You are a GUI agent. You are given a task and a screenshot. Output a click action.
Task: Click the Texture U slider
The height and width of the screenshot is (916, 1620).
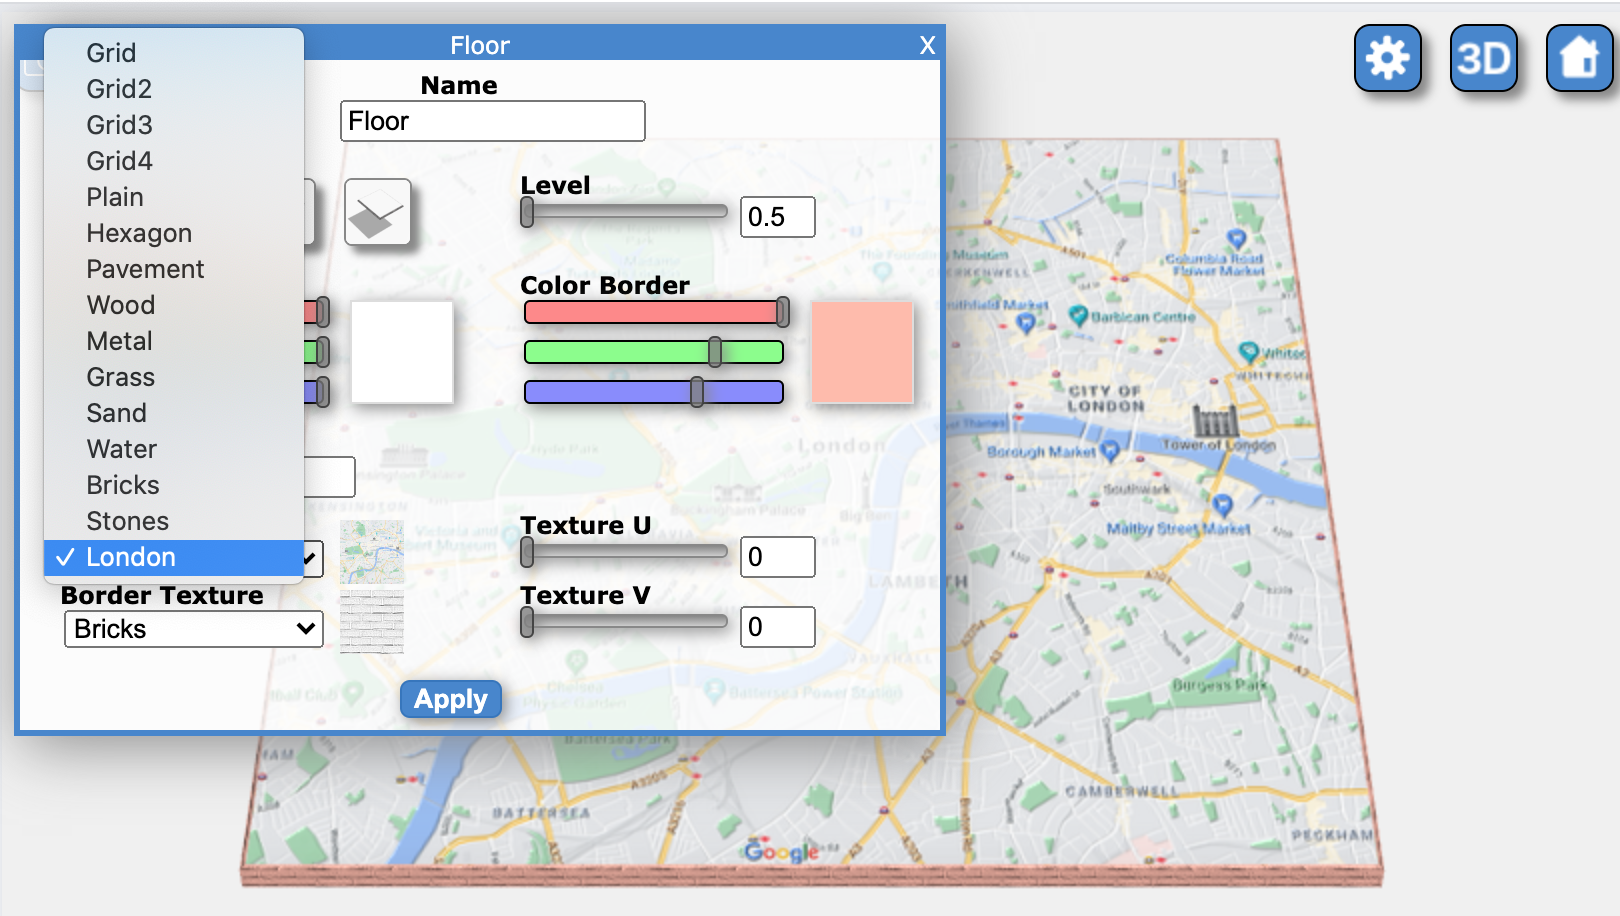(624, 552)
